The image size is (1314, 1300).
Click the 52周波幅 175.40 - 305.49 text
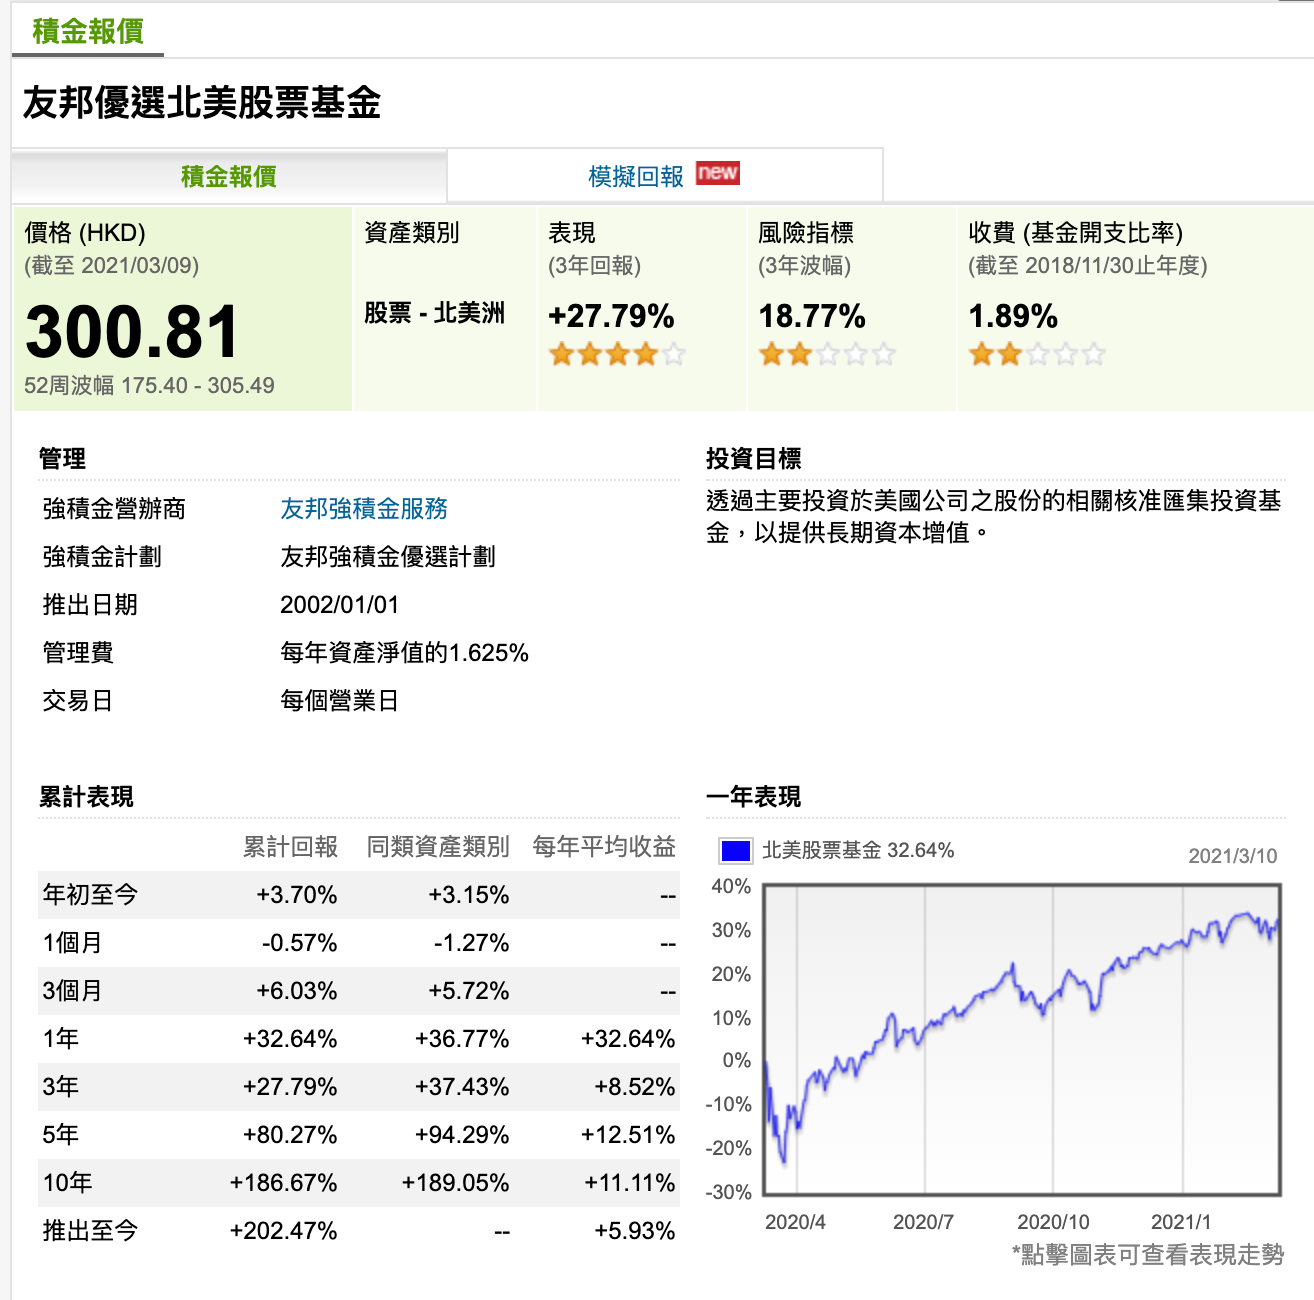[149, 385]
